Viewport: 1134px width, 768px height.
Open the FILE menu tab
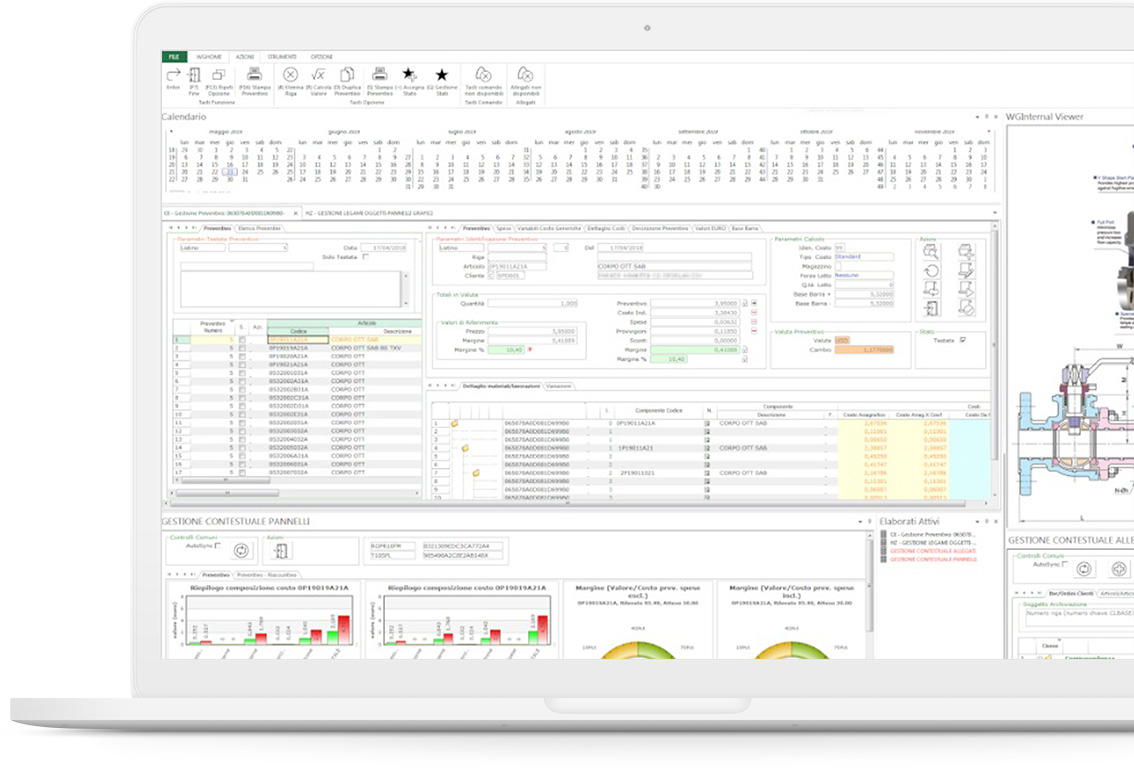[x=174, y=56]
